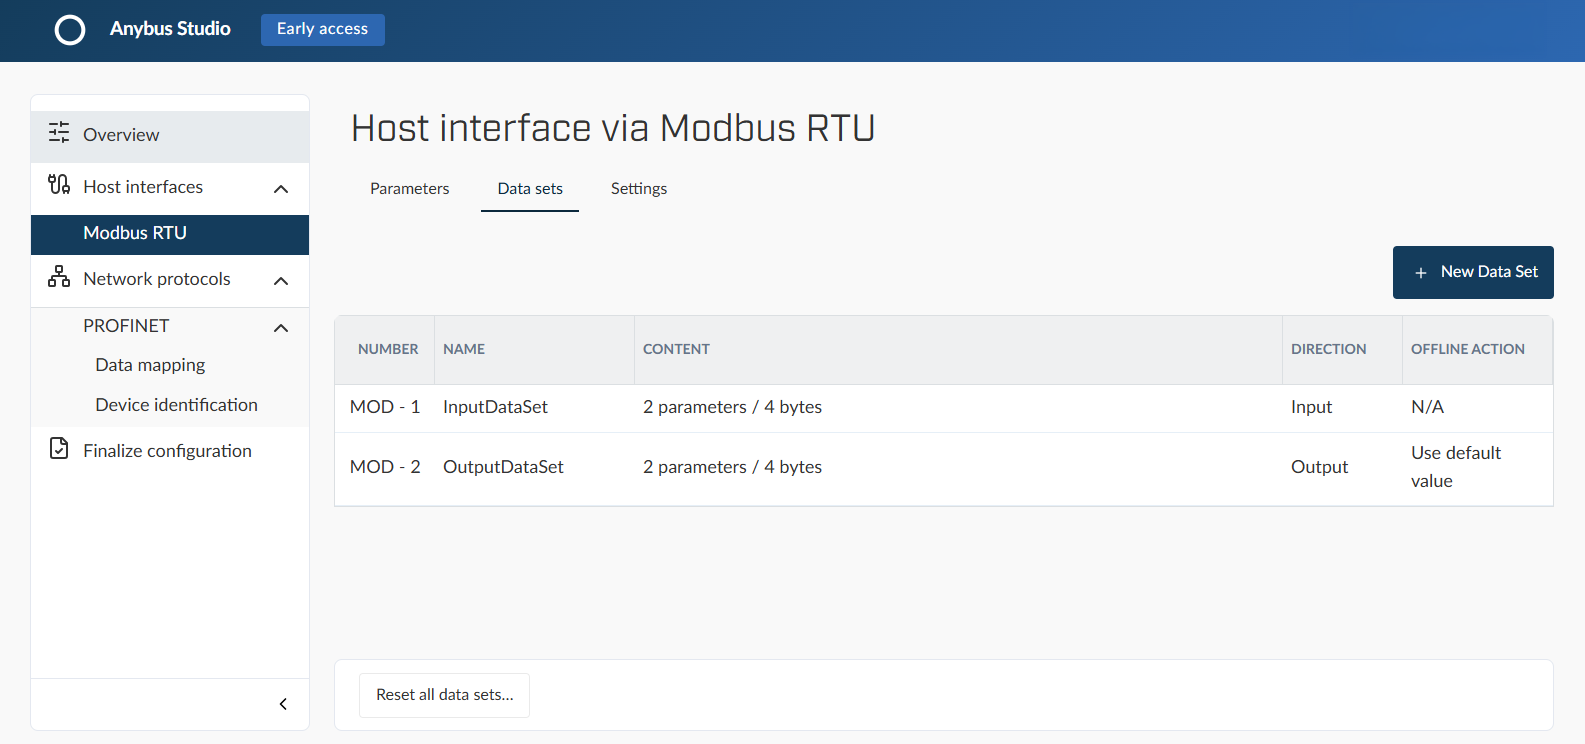Click the 'Host interface via Modbus RTU' heading
The width and height of the screenshot is (1585, 744).
pyautogui.click(x=613, y=128)
